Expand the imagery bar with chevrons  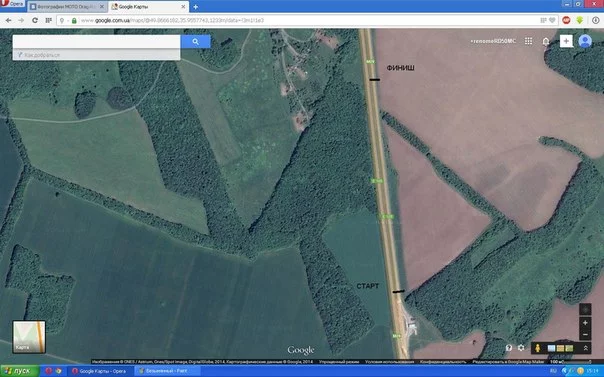(x=585, y=348)
